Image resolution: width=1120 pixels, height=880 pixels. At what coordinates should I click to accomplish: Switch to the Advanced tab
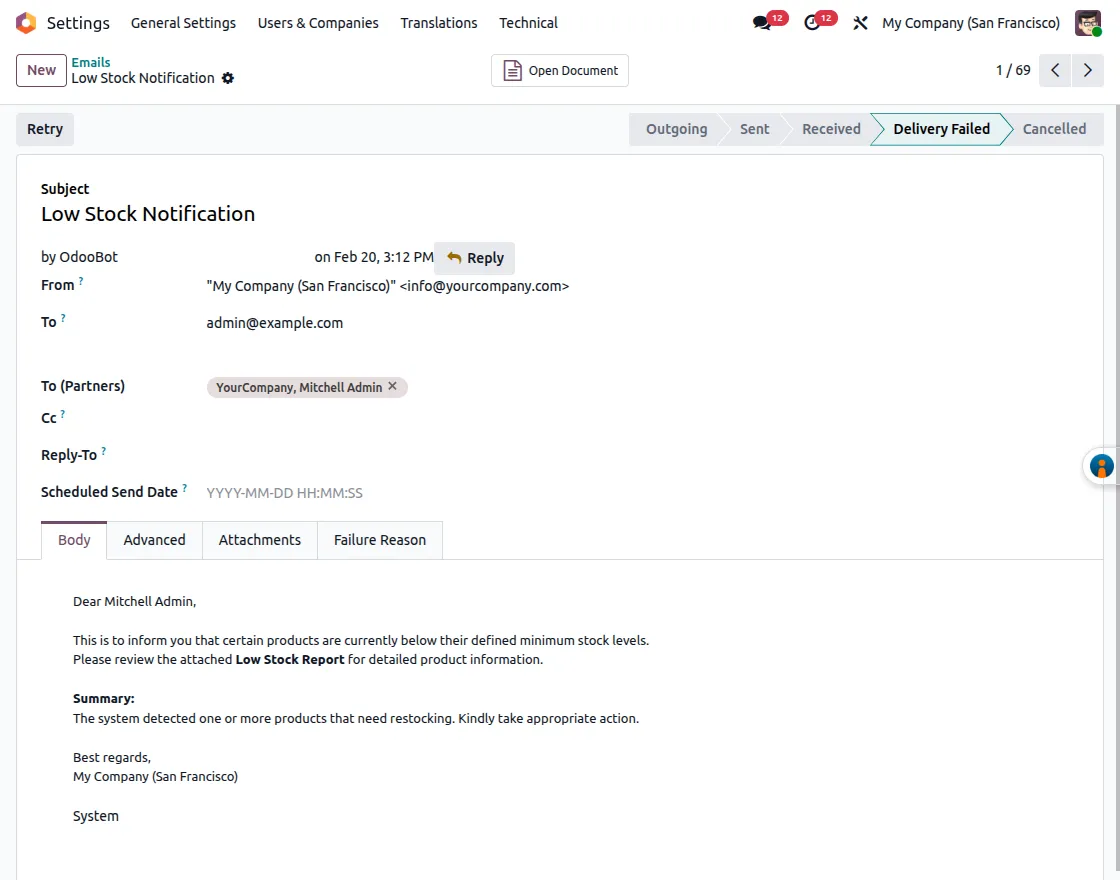pos(154,539)
